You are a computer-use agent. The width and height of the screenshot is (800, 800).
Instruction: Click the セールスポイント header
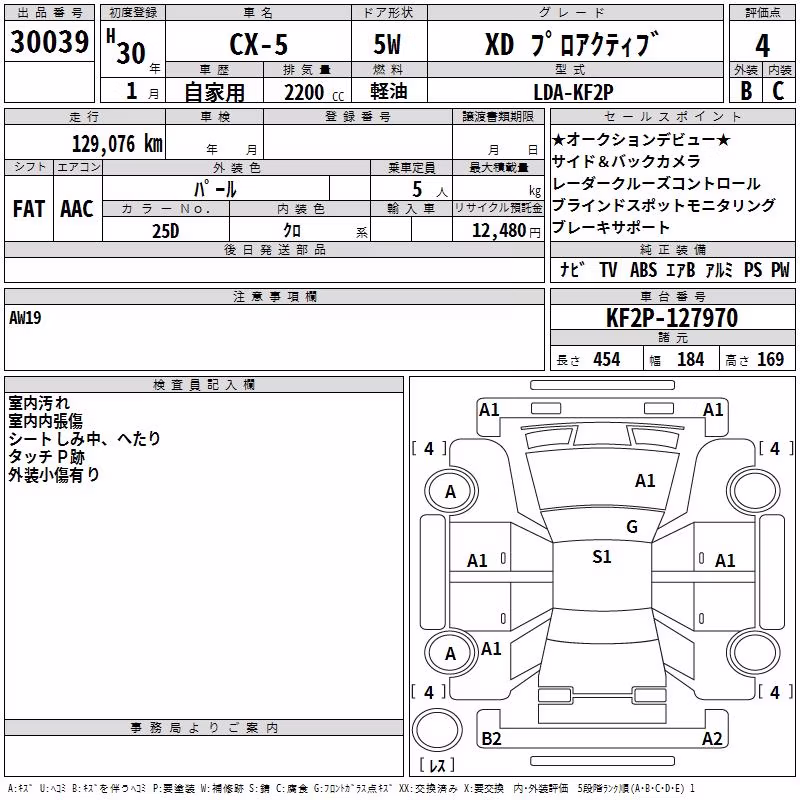[x=673, y=116]
